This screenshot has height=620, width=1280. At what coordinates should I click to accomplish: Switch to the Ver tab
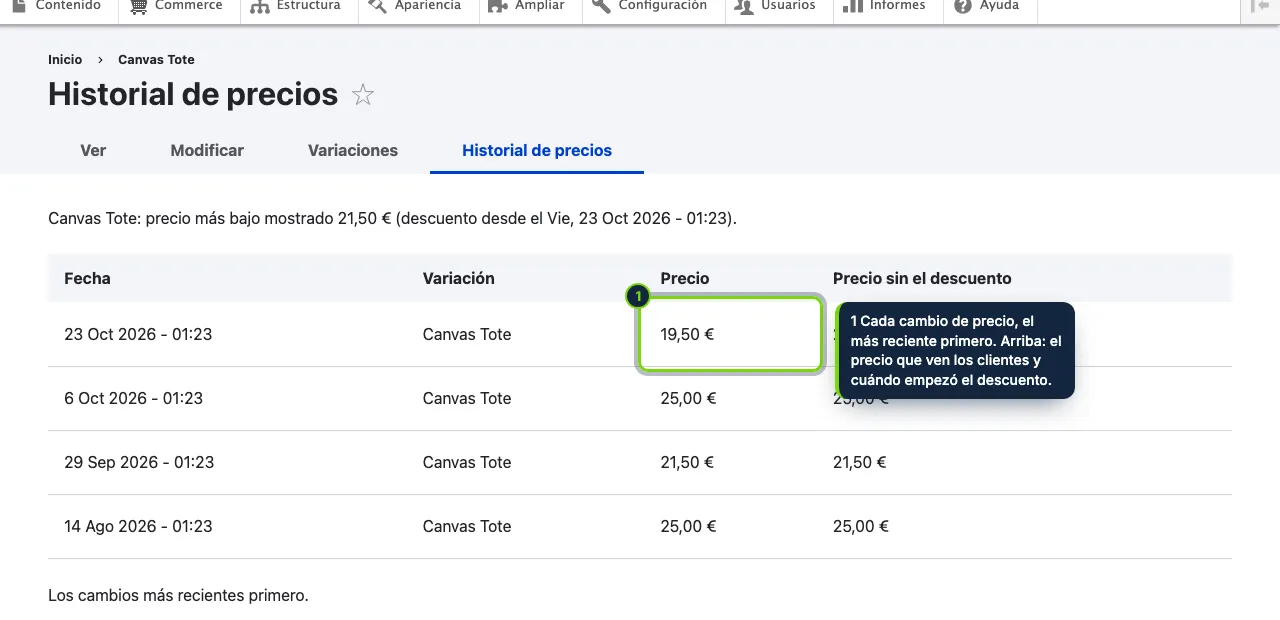point(93,150)
